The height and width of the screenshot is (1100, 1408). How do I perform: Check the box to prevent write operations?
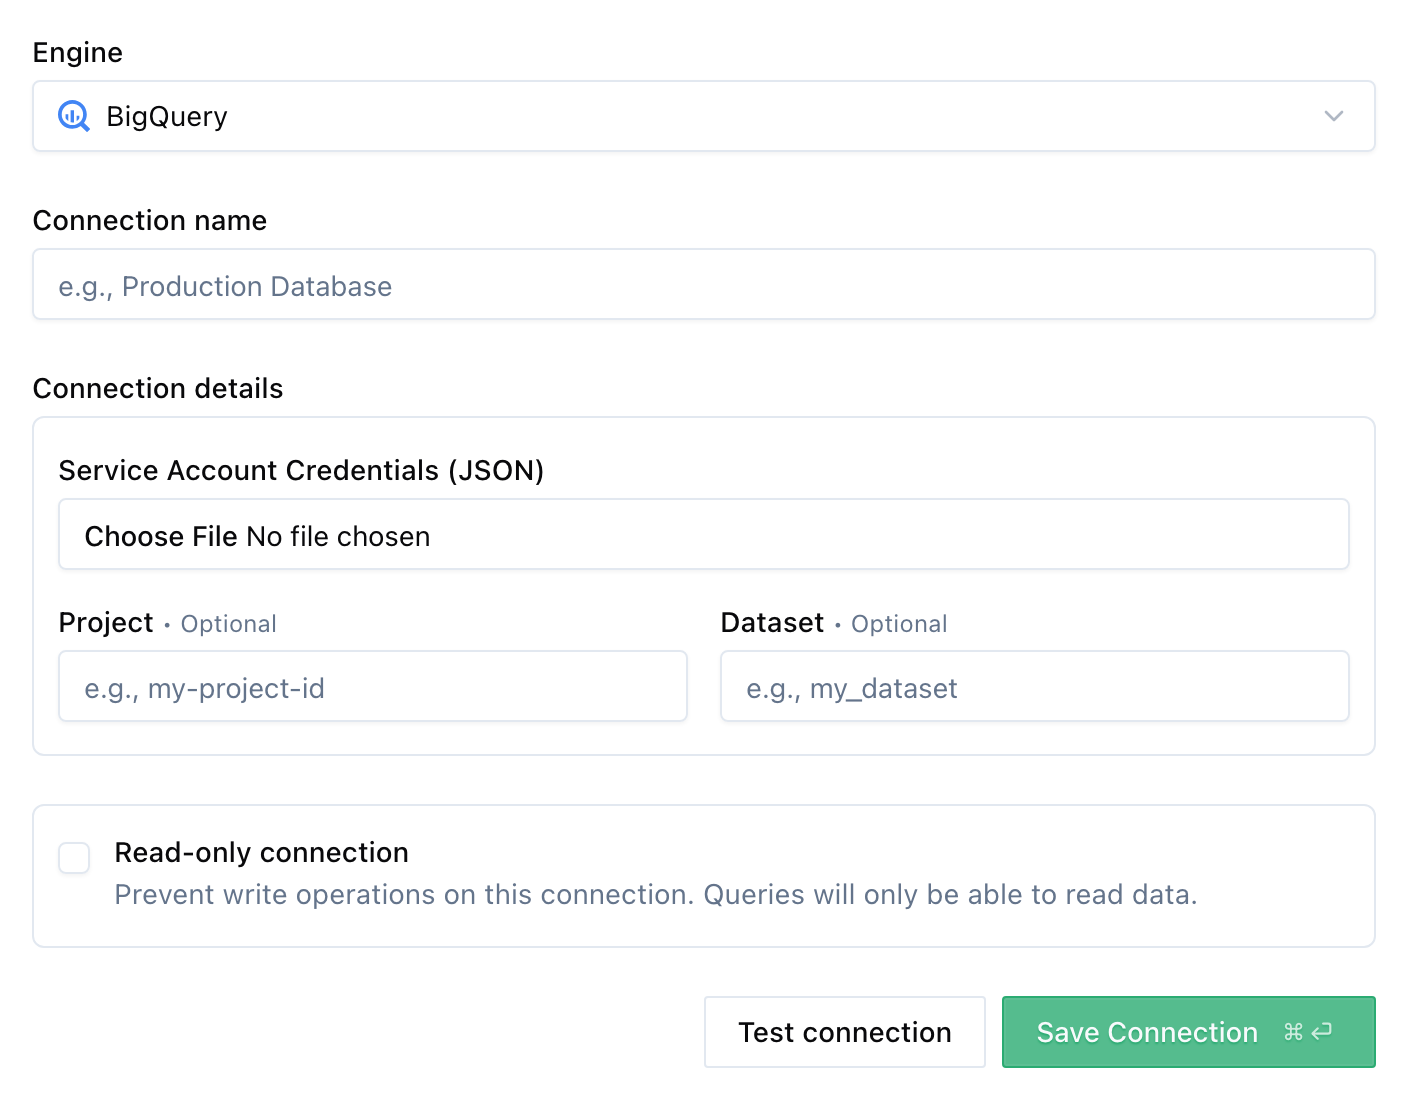click(74, 858)
